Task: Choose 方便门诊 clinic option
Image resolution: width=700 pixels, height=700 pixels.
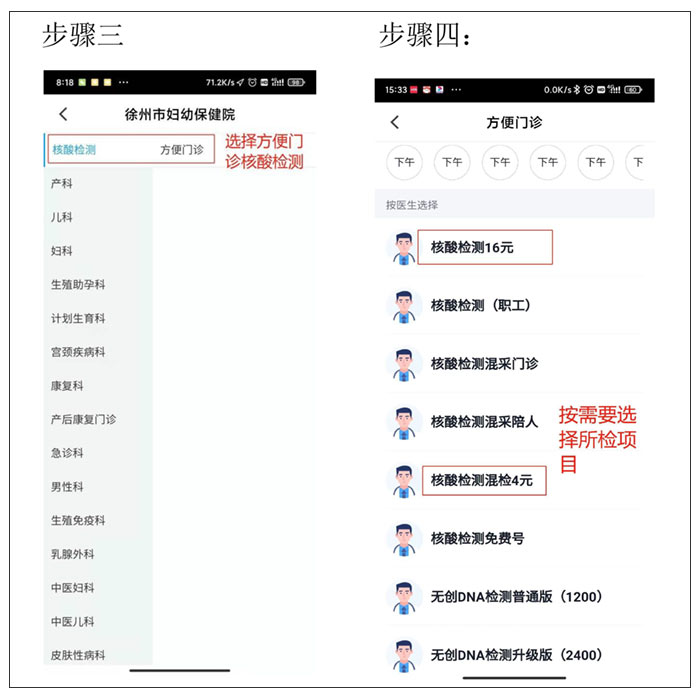Action: pyautogui.click(x=182, y=150)
